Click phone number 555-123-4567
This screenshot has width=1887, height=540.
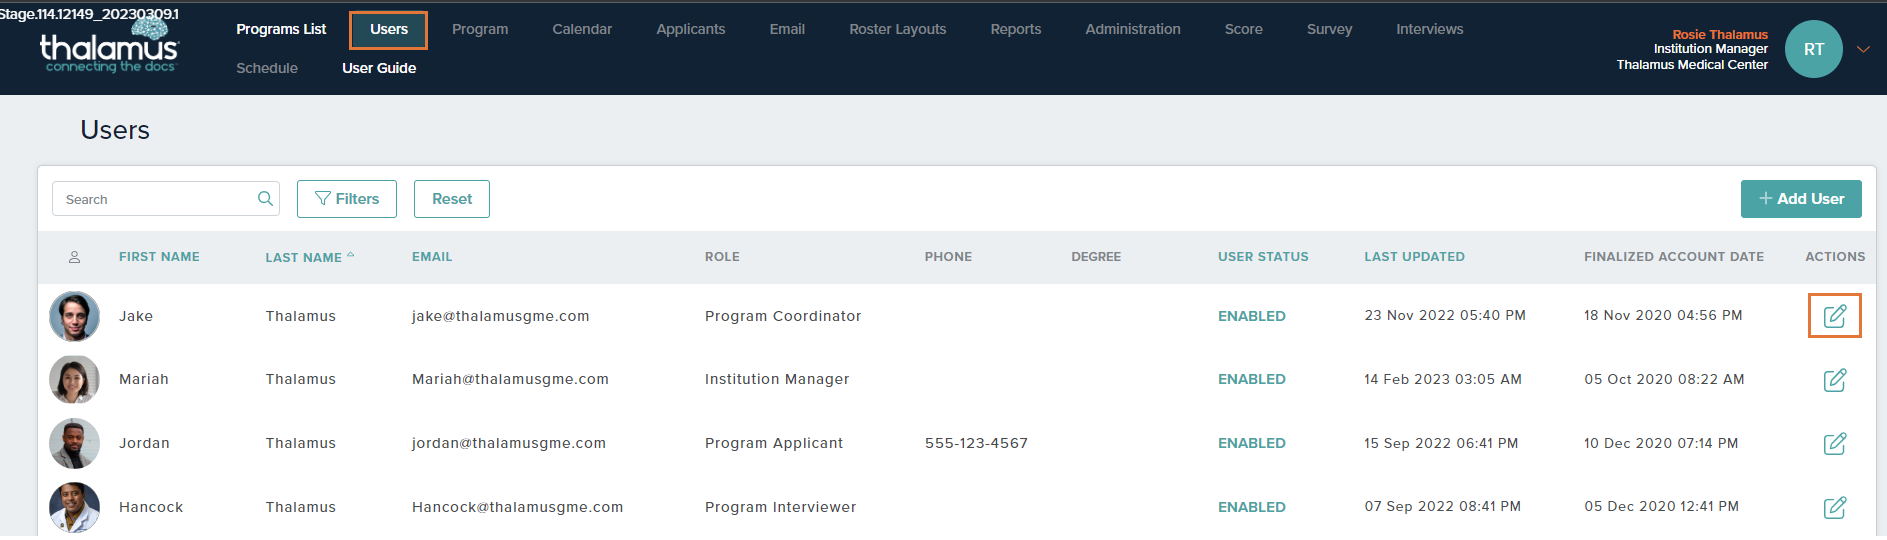tap(976, 443)
